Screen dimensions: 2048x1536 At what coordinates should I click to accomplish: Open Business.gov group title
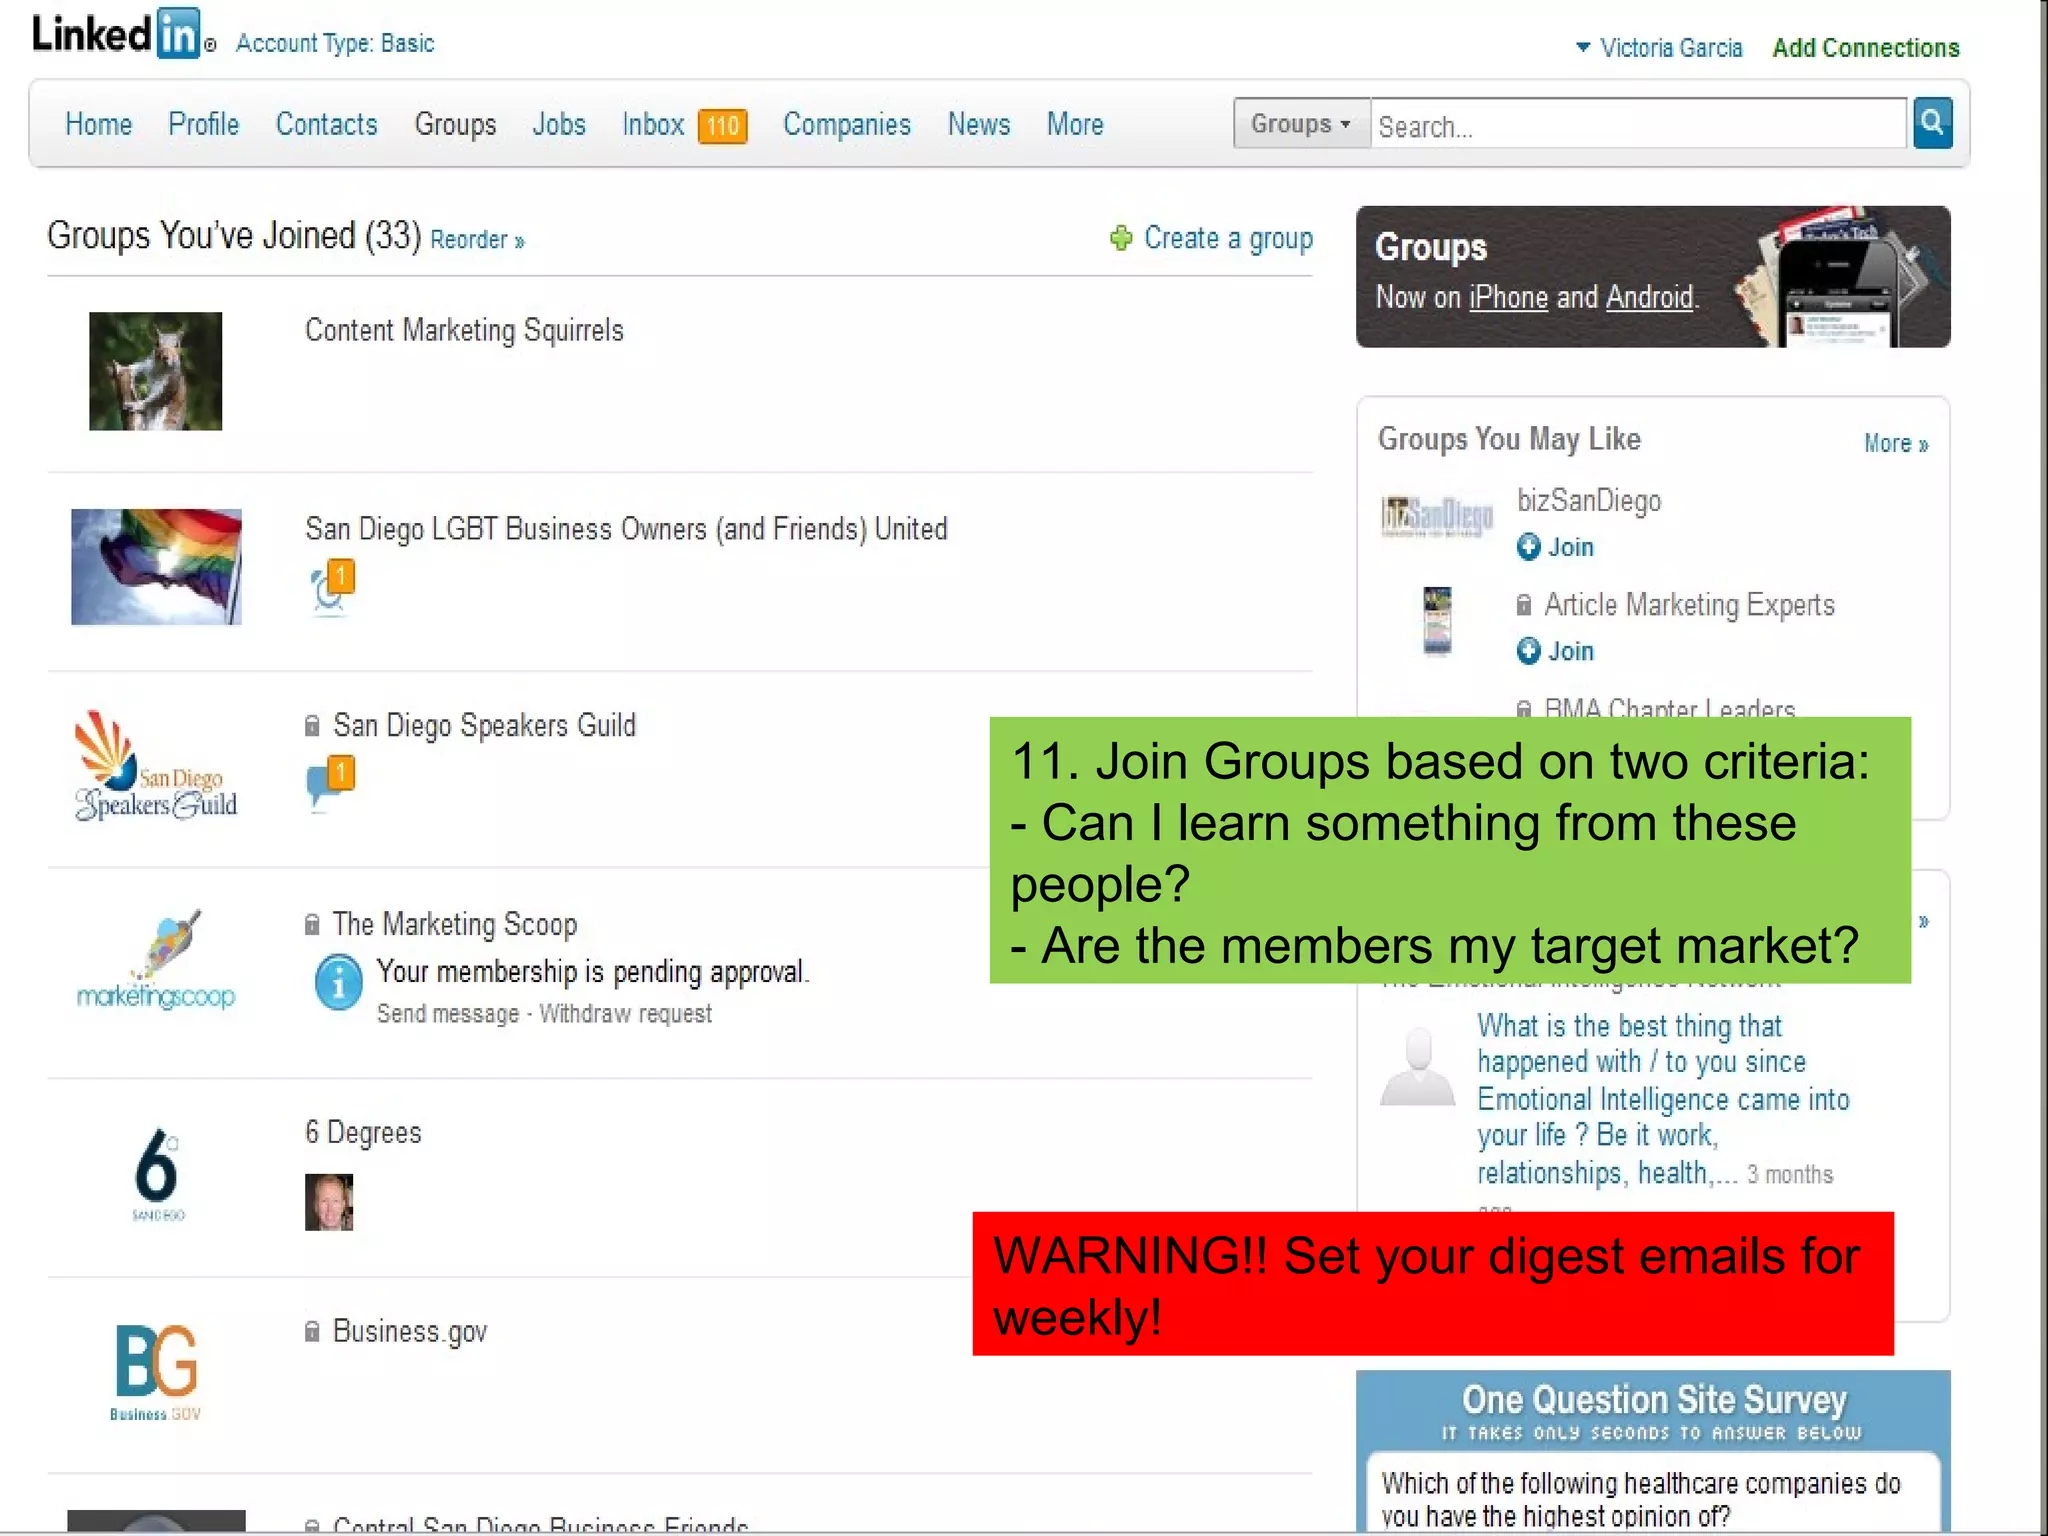point(410,1332)
